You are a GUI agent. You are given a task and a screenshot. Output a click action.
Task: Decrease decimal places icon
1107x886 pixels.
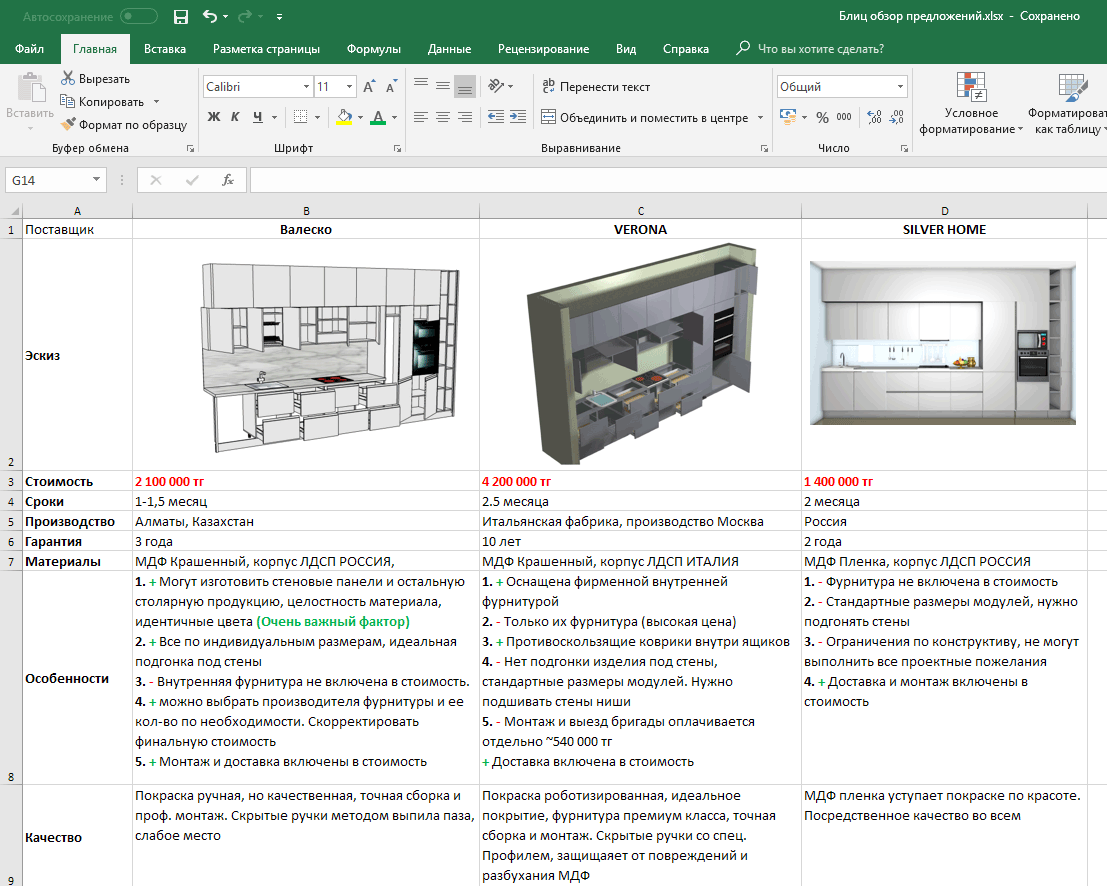tap(897, 117)
